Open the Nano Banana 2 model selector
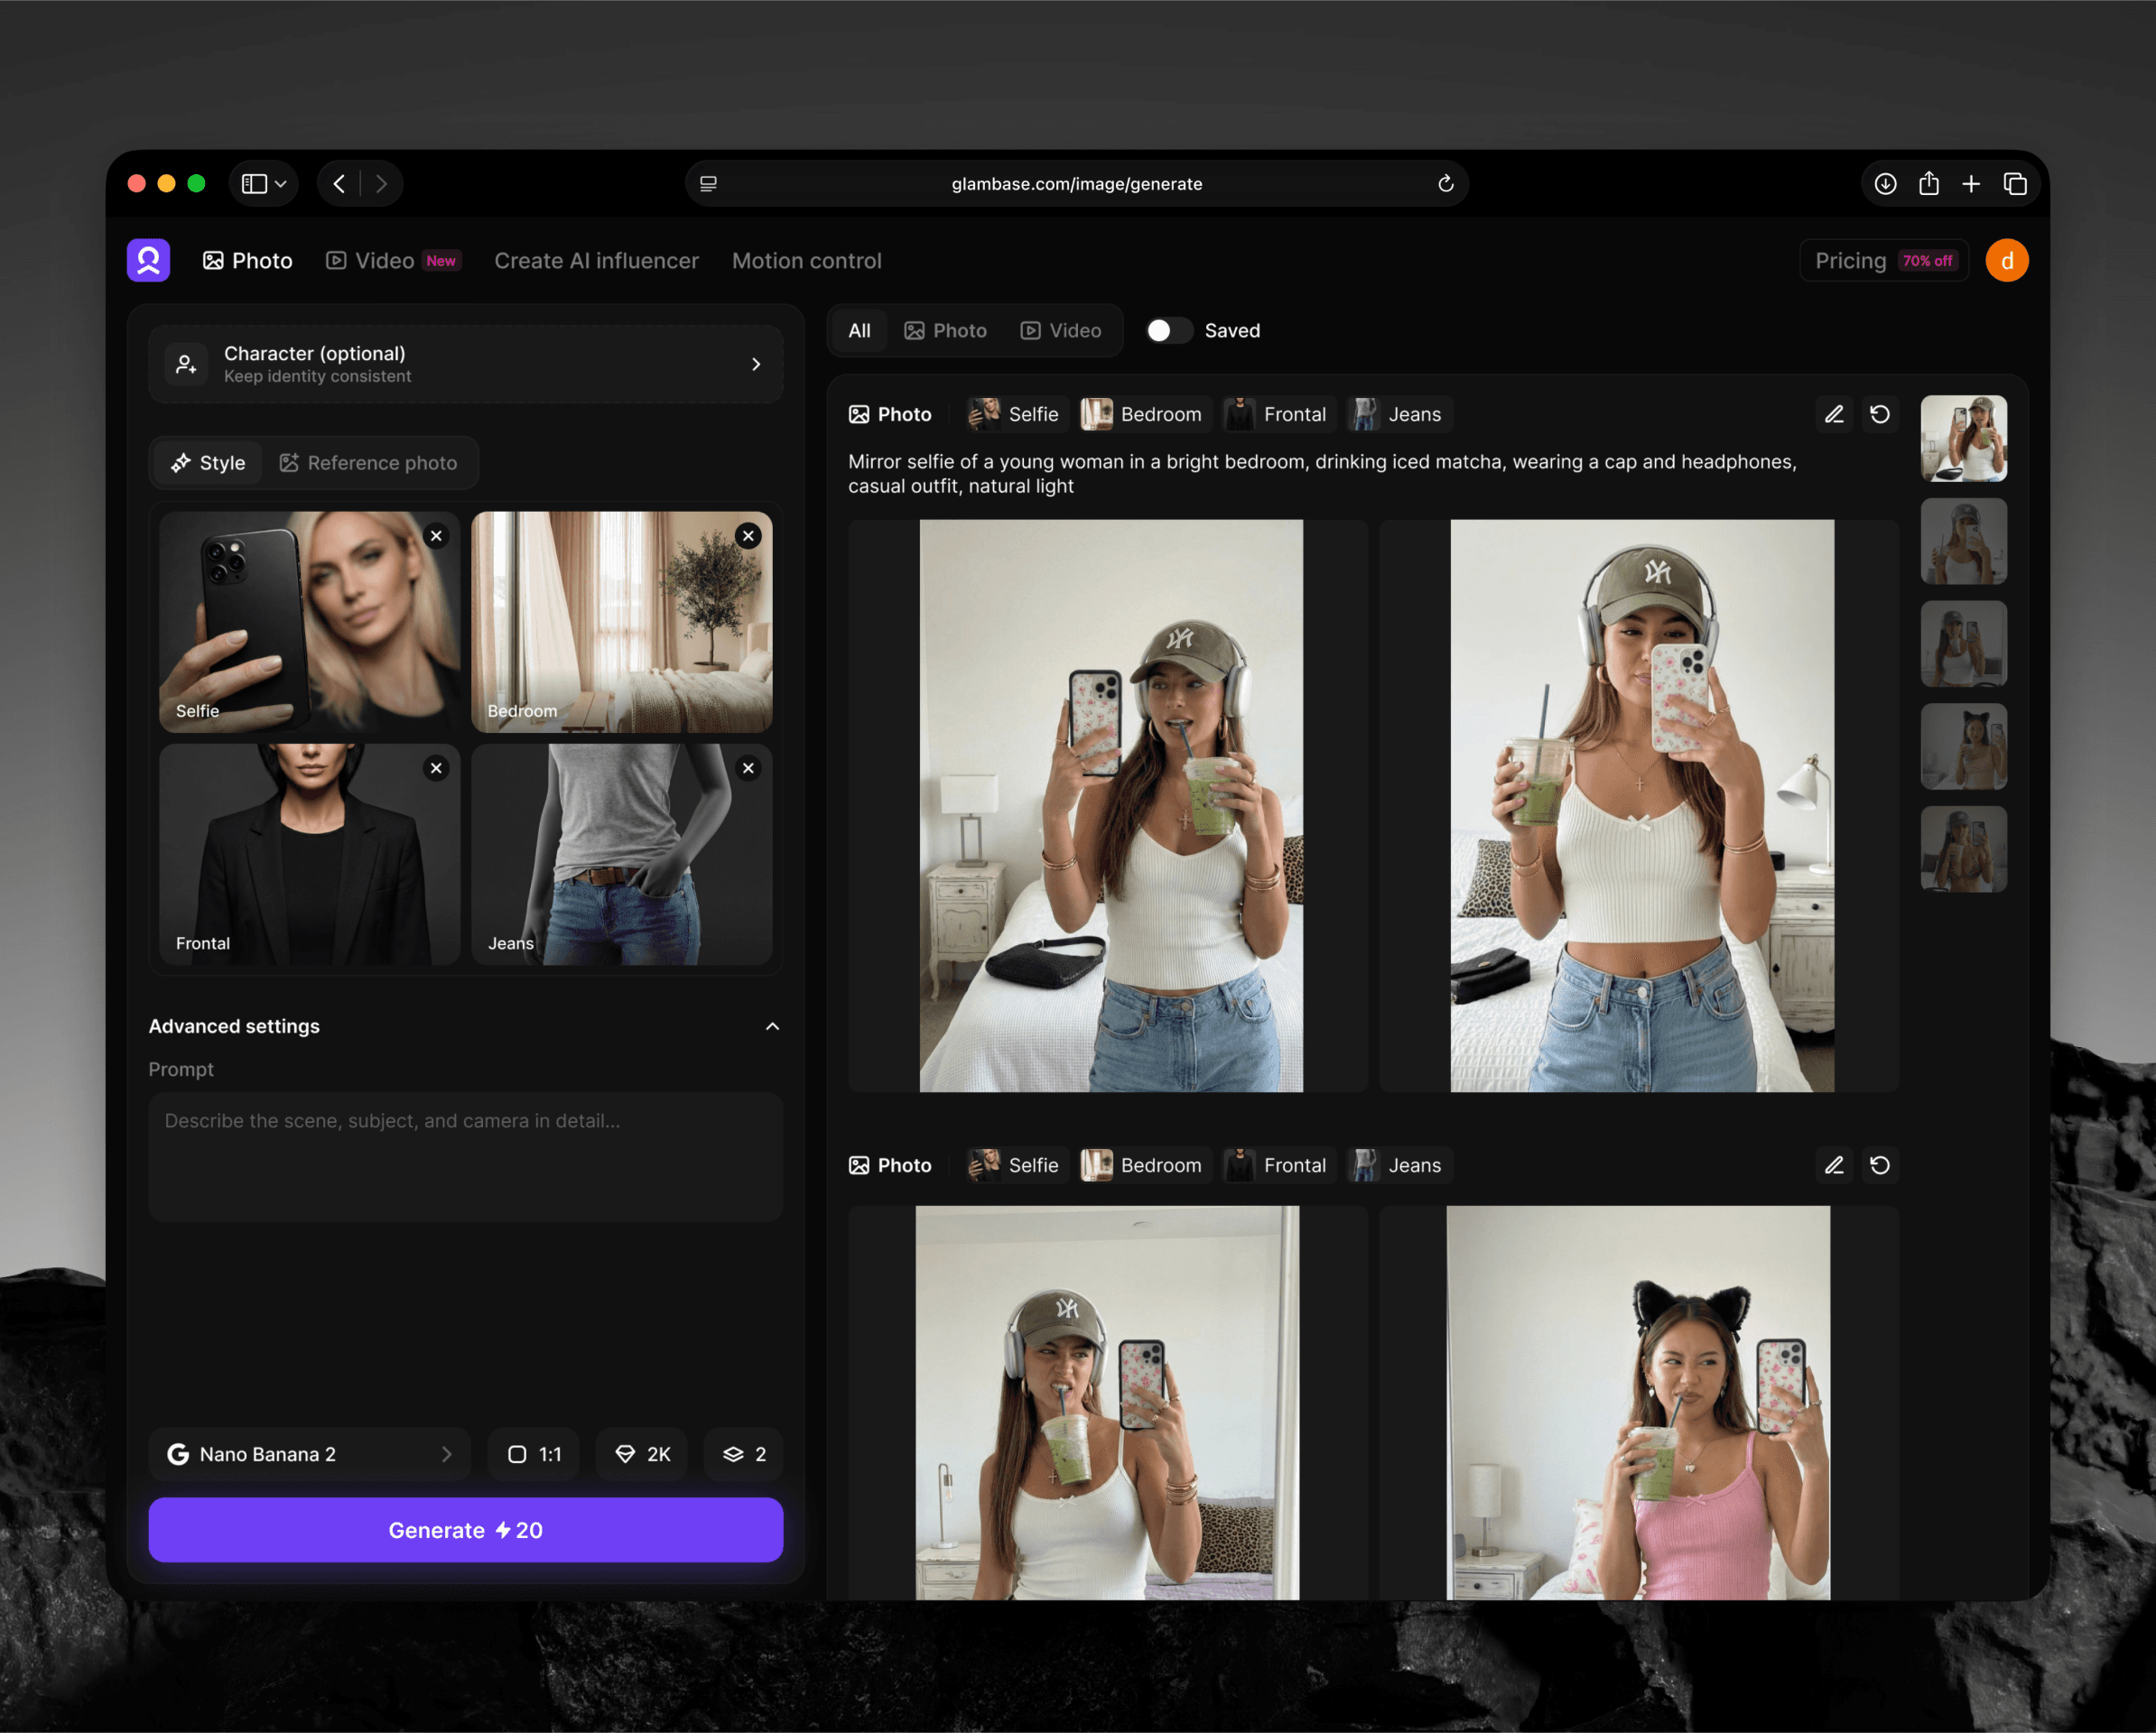2156x1733 pixels. [x=310, y=1454]
